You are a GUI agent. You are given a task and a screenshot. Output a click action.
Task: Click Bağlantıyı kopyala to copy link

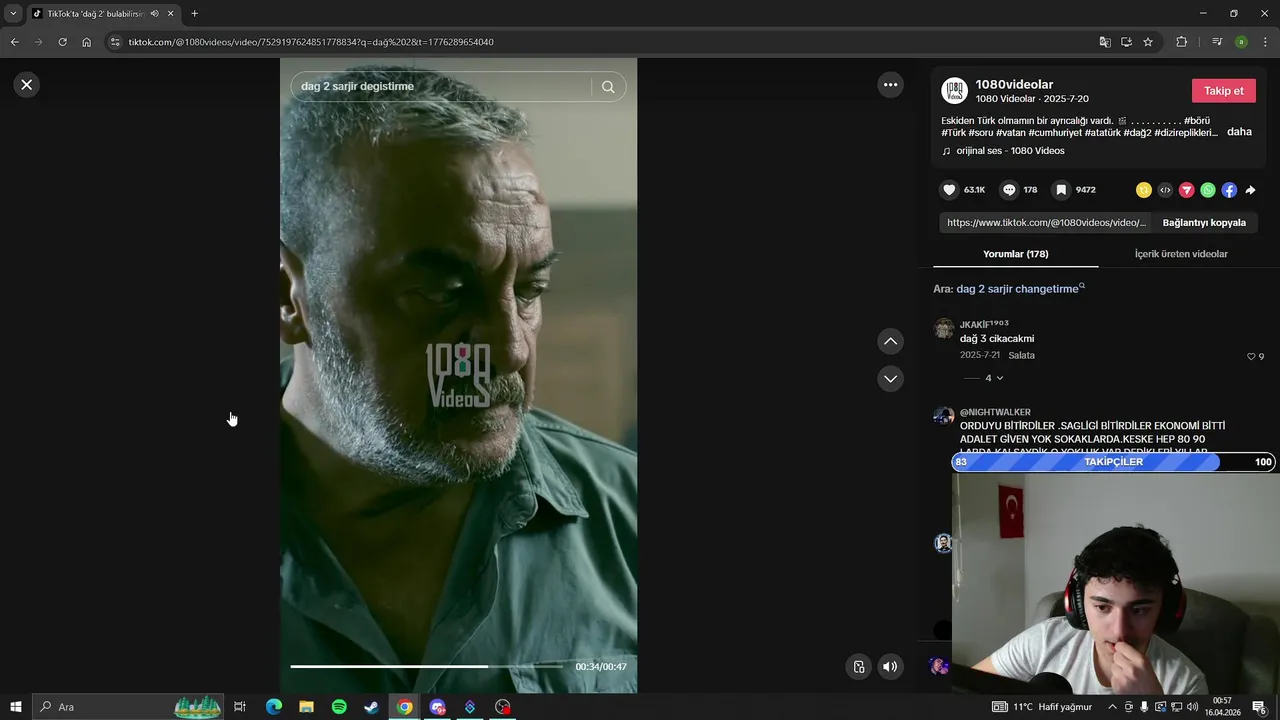pos(1204,223)
